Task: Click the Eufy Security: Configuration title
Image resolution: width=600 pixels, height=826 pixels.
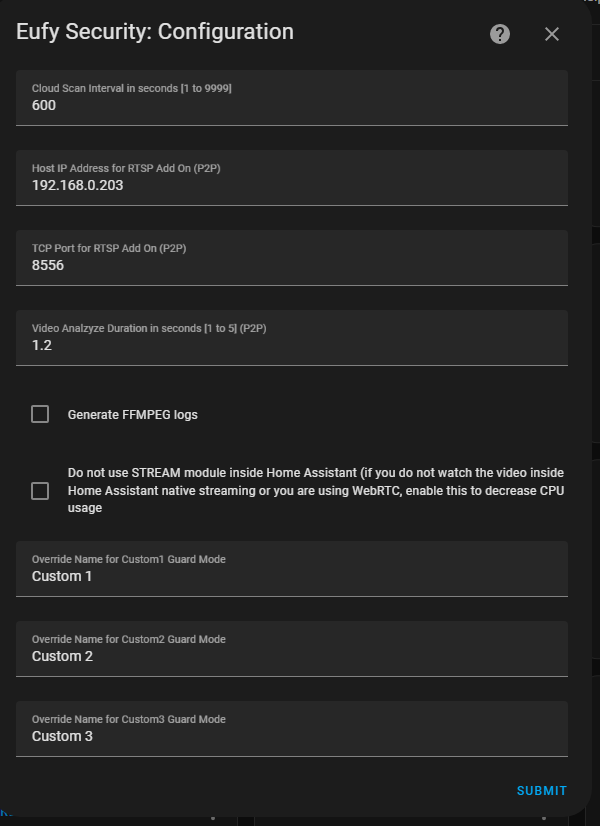Action: (153, 32)
